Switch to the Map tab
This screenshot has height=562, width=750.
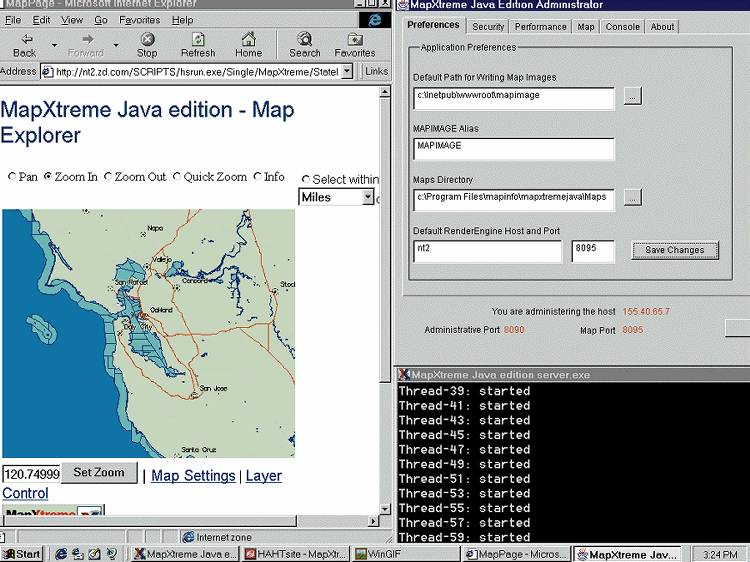(x=585, y=27)
